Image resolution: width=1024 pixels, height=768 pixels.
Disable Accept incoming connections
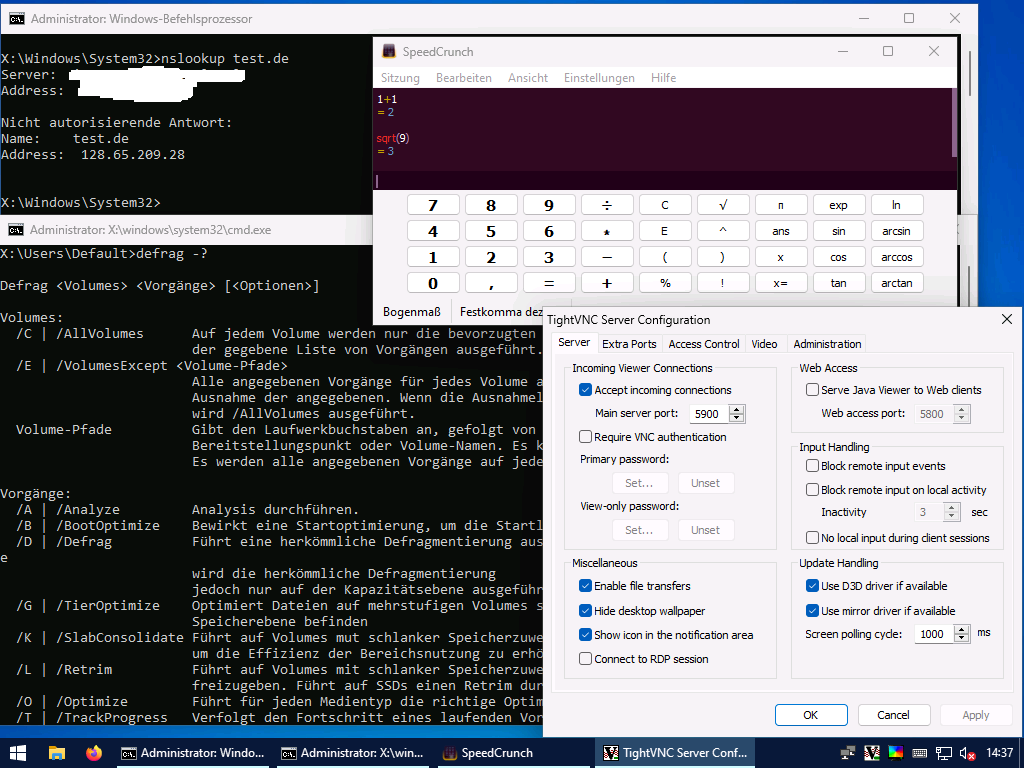[x=586, y=390]
